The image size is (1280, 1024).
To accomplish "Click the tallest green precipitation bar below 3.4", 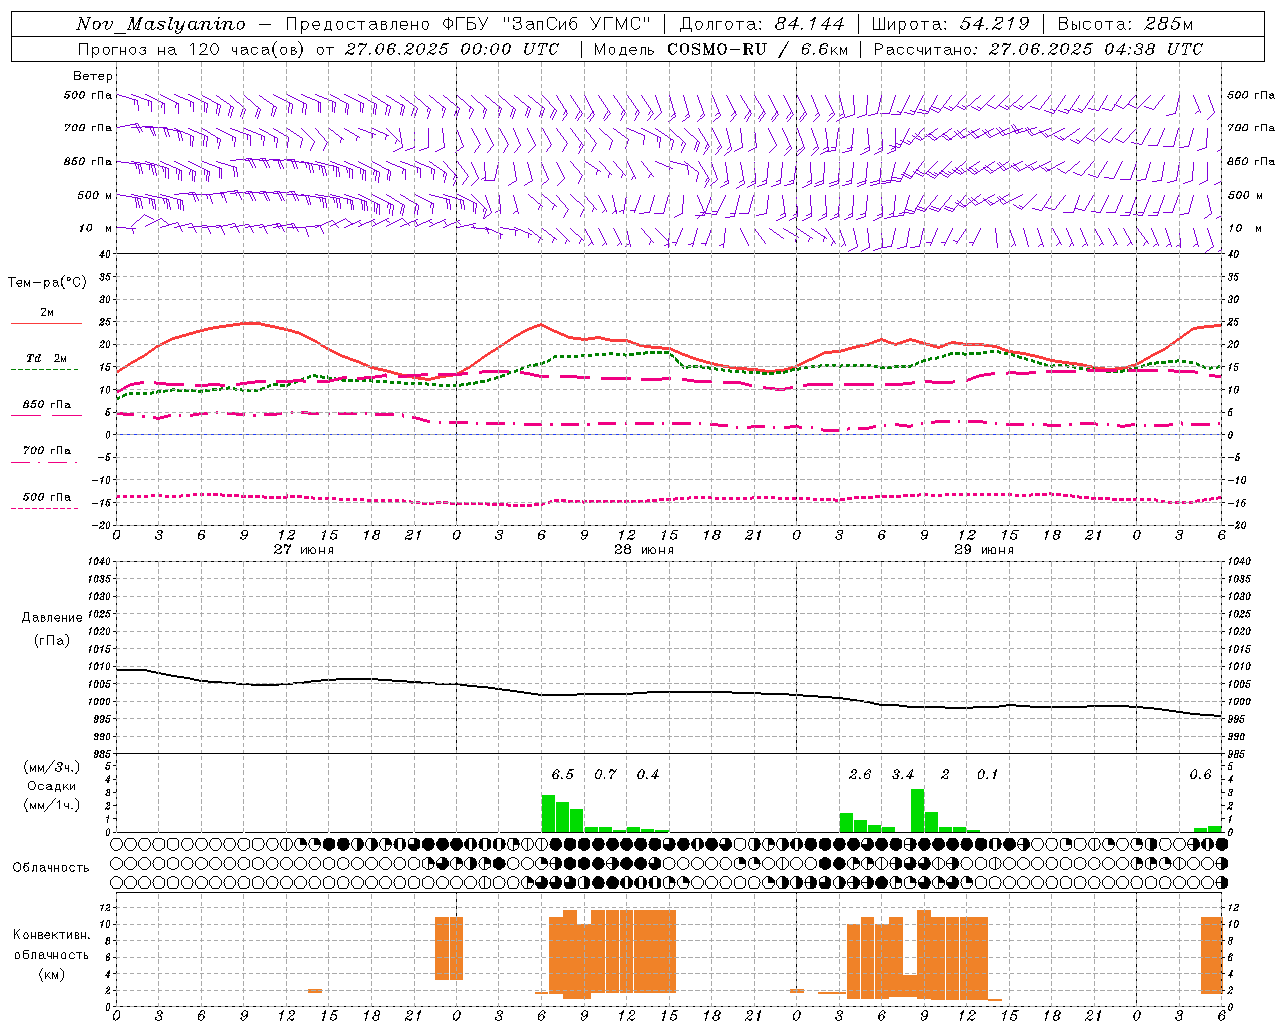I will pos(917,811).
